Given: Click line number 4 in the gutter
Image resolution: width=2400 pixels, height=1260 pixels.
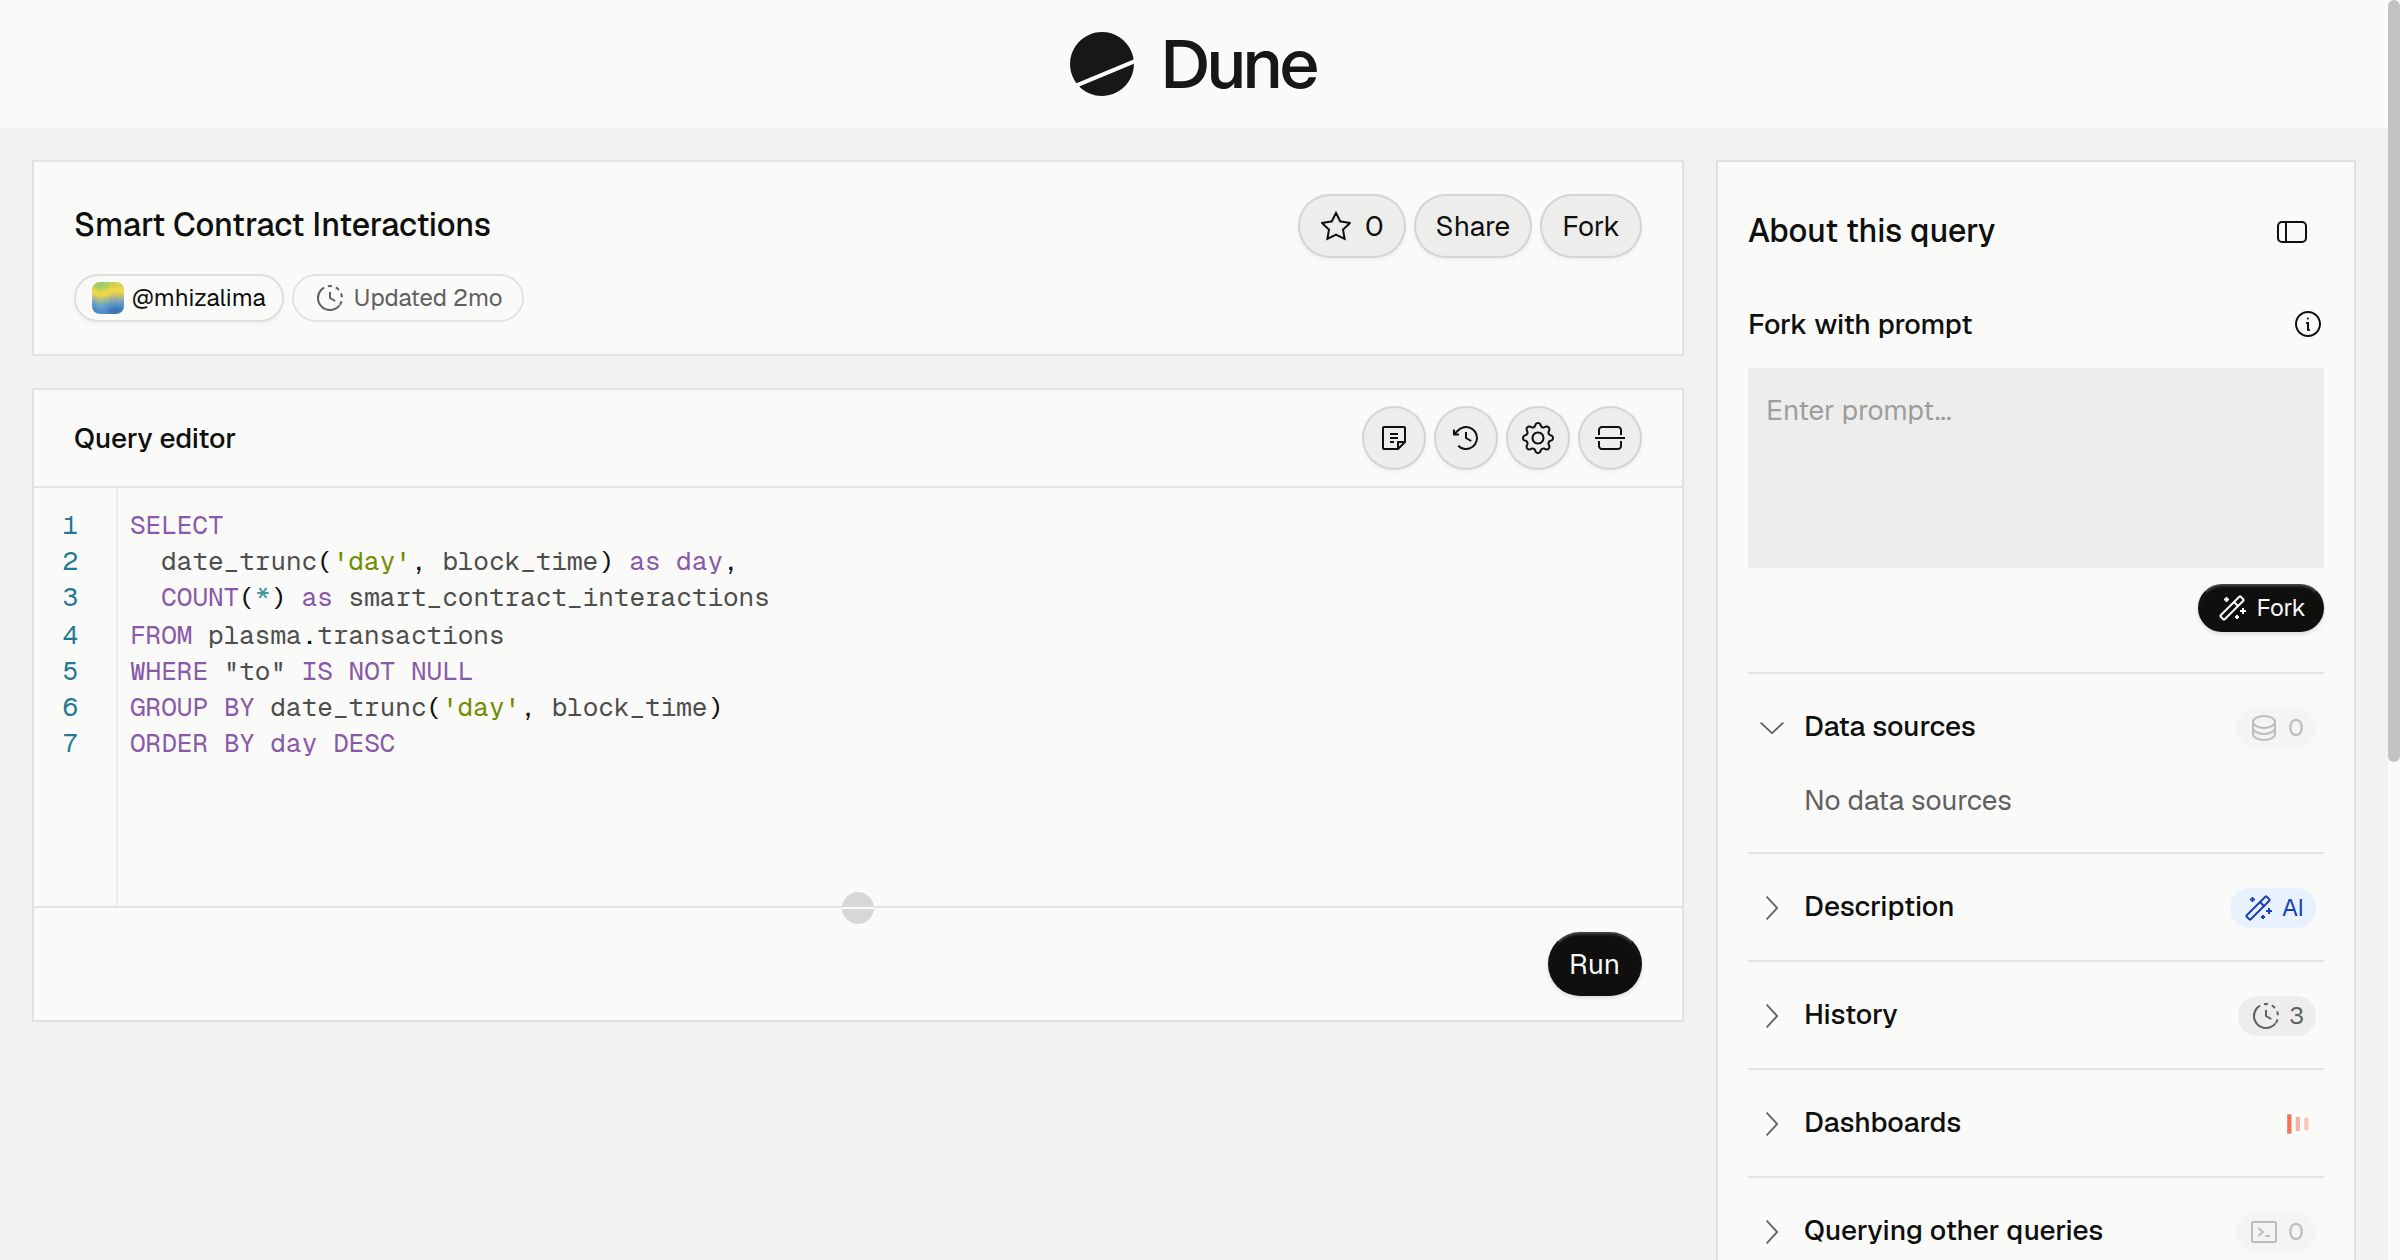Looking at the screenshot, I should pyautogui.click(x=70, y=636).
